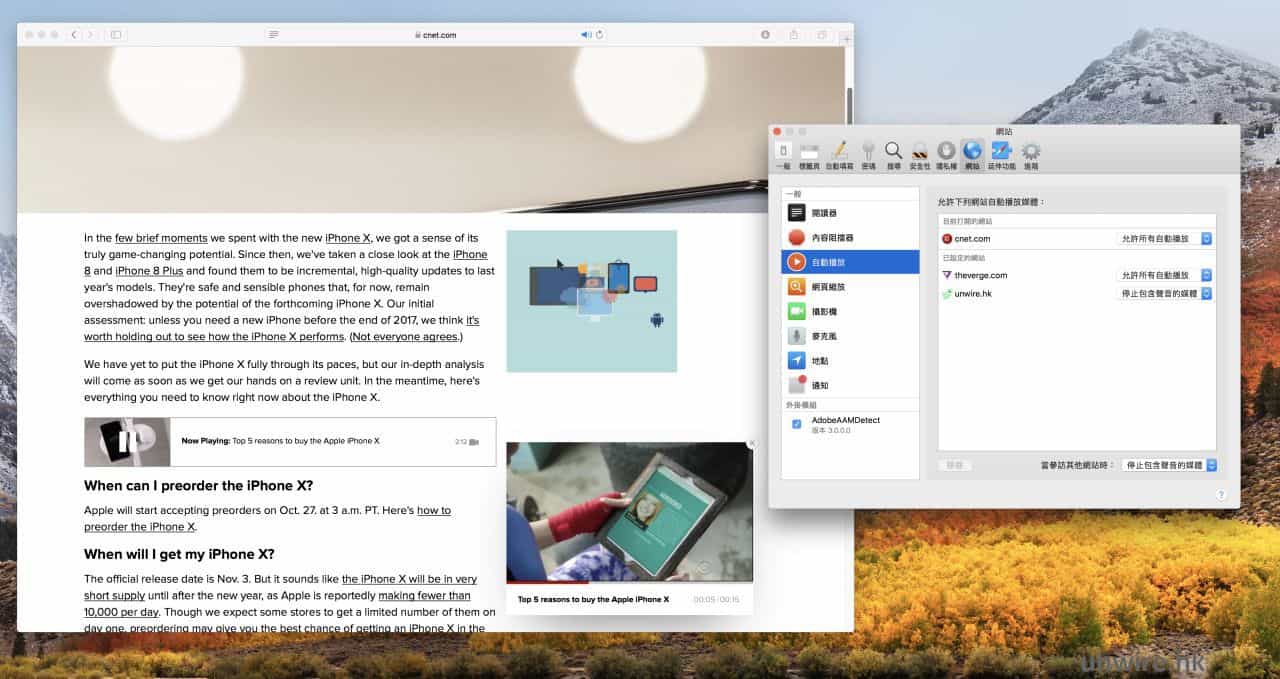The image size is (1280, 679).
Task: Open the auto-play dropdown for cnet.com
Action: pyautogui.click(x=1164, y=239)
